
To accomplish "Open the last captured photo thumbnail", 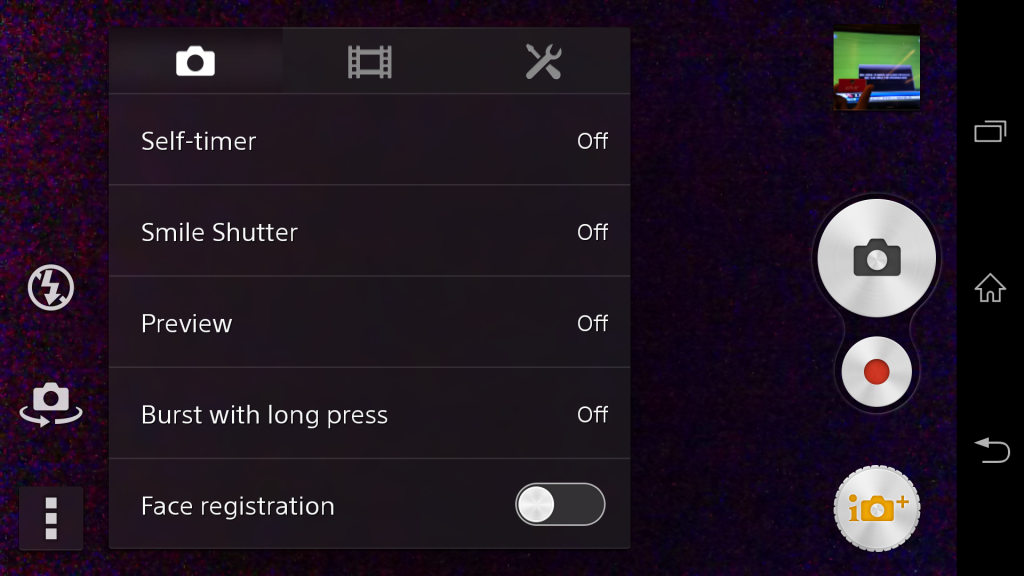I will coord(876,69).
